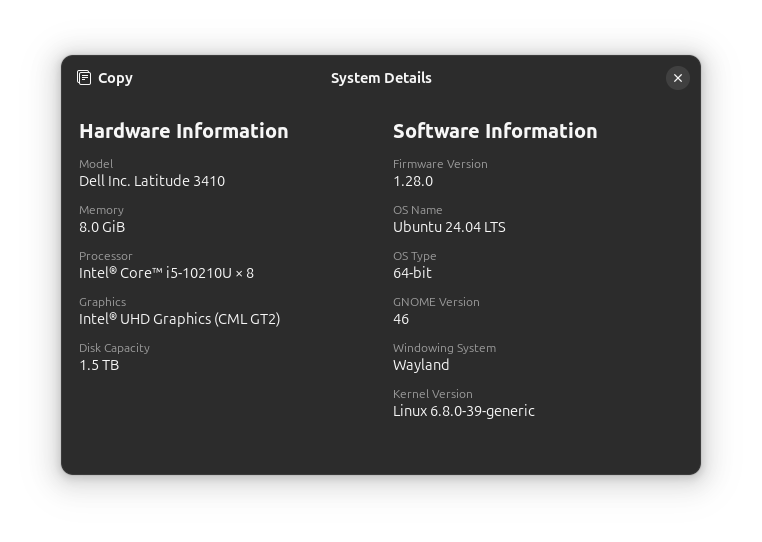This screenshot has height=542, width=762.
Task: Click the Copy clipboard icon
Action: [85, 78]
